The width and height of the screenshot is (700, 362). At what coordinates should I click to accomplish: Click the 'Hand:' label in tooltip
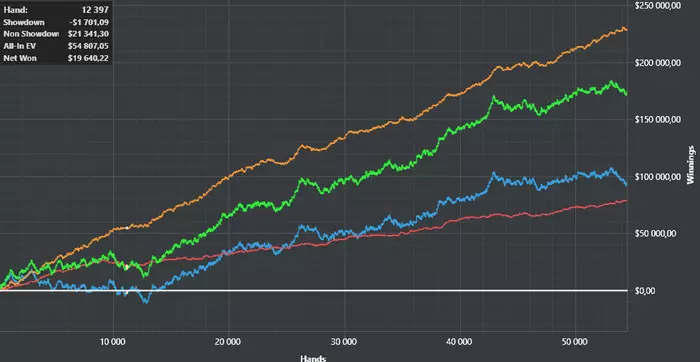coord(16,9)
